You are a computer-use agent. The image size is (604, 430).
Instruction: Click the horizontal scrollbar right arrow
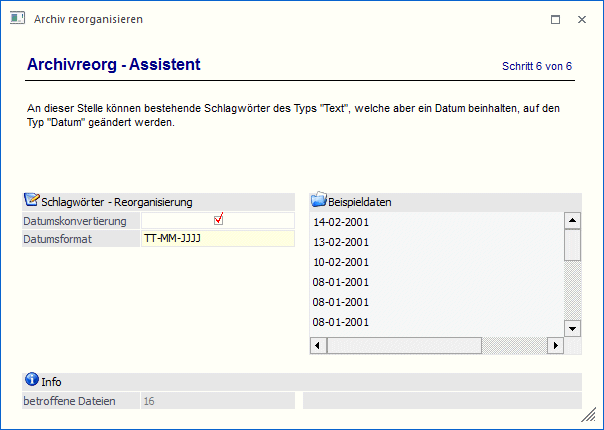555,345
